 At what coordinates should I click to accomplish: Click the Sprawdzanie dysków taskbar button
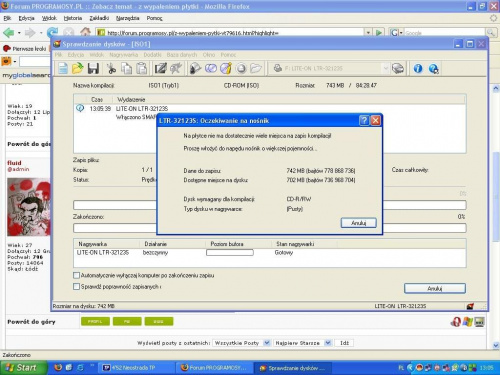293,368
